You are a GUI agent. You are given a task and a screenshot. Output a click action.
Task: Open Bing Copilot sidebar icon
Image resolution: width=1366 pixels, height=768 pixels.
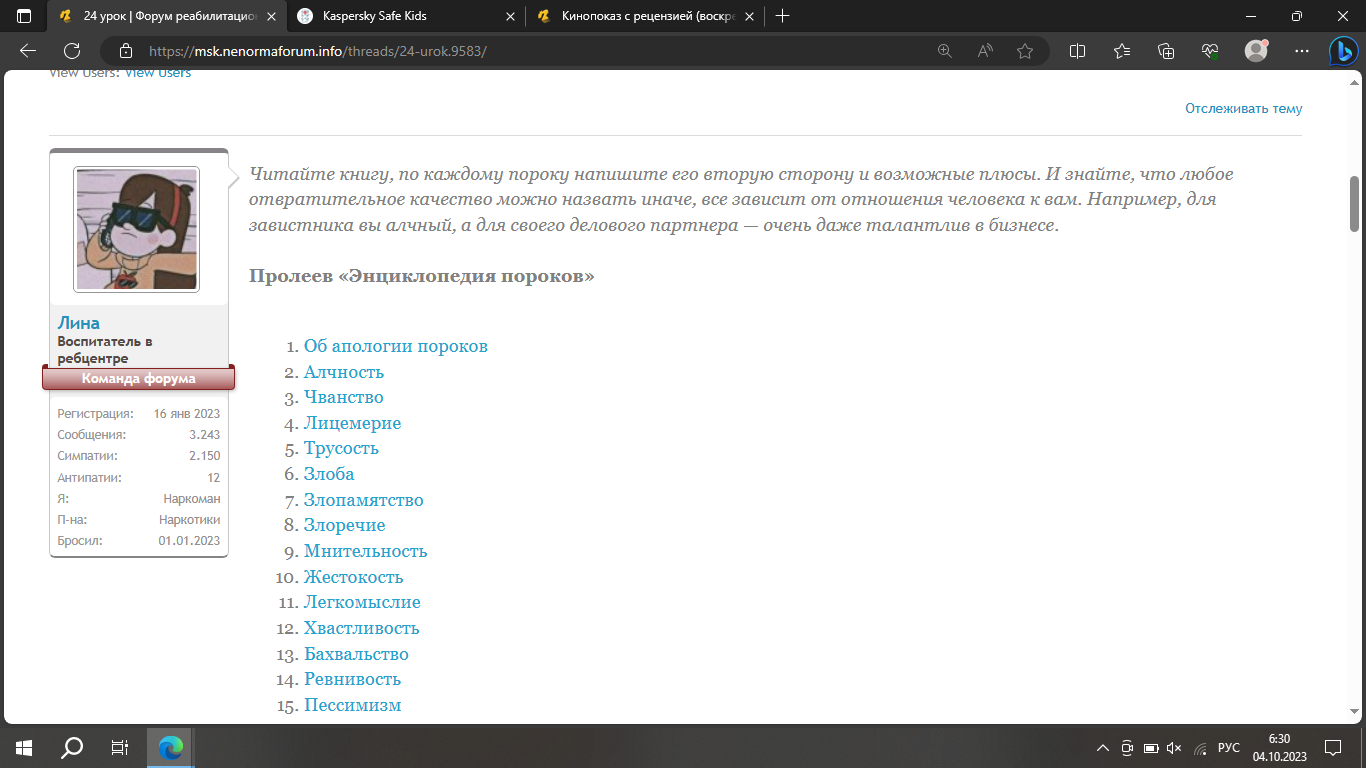(1341, 51)
